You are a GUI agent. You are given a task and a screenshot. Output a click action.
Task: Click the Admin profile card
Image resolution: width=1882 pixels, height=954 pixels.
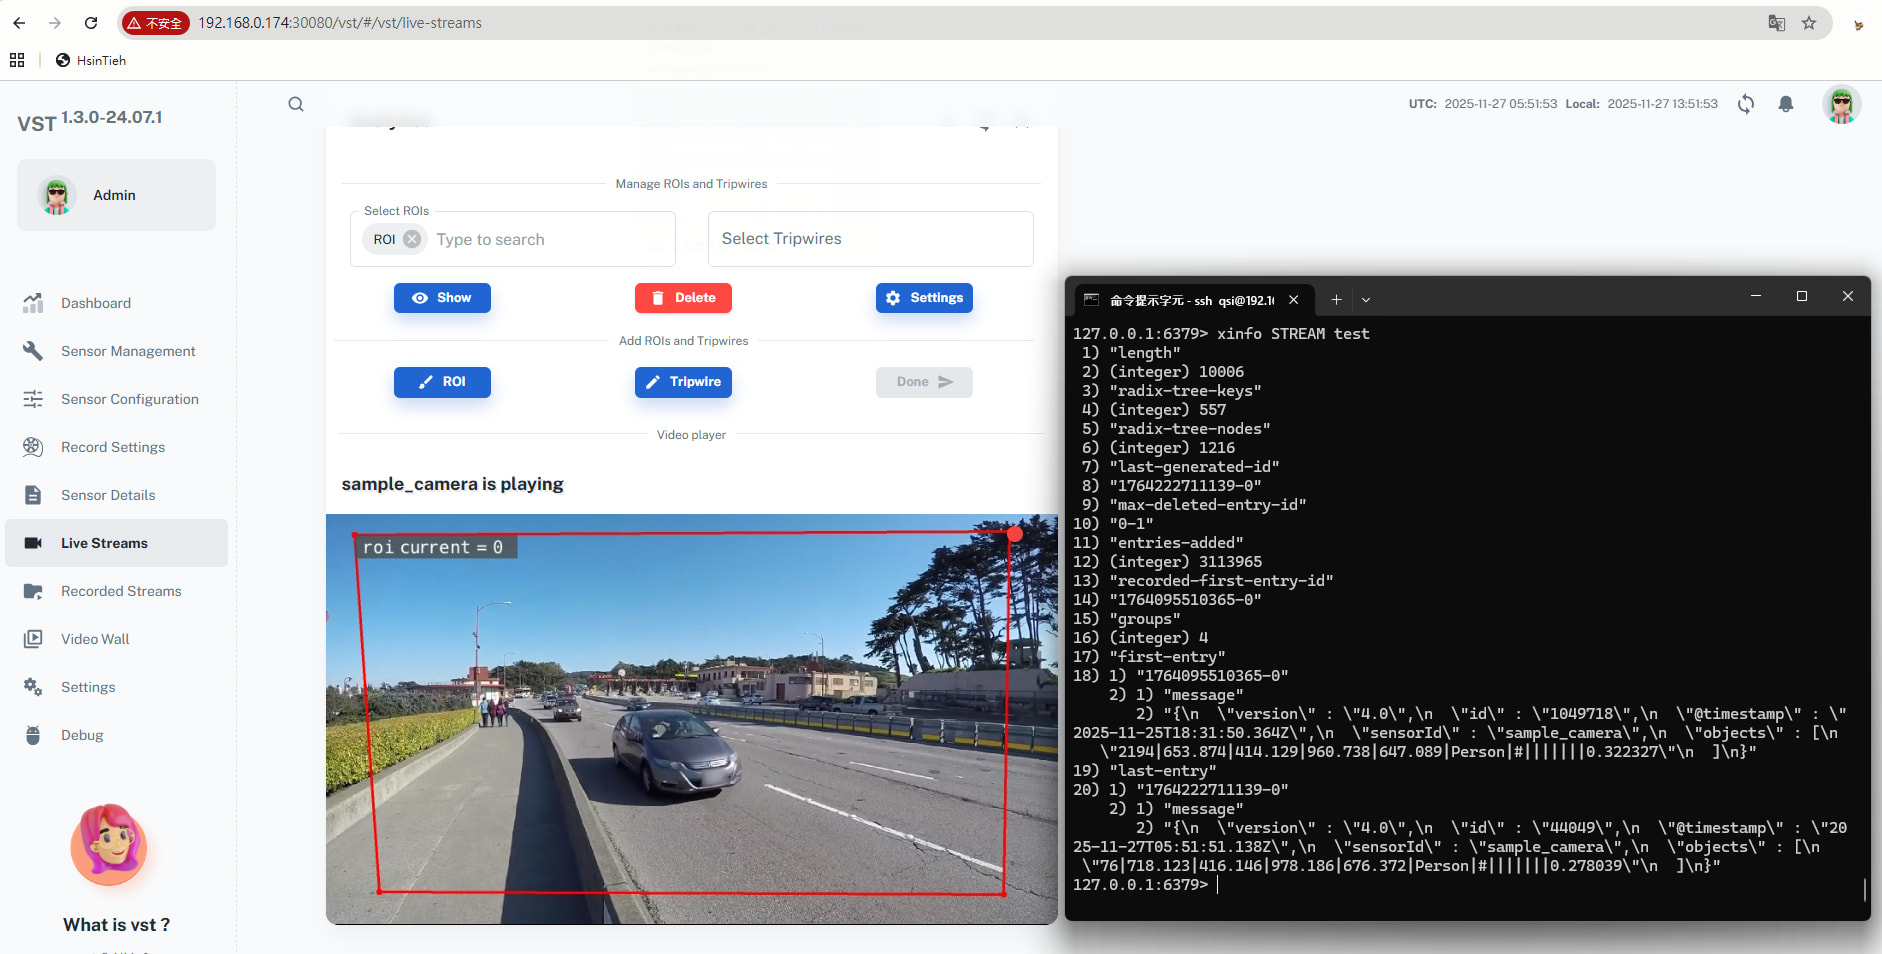point(116,195)
